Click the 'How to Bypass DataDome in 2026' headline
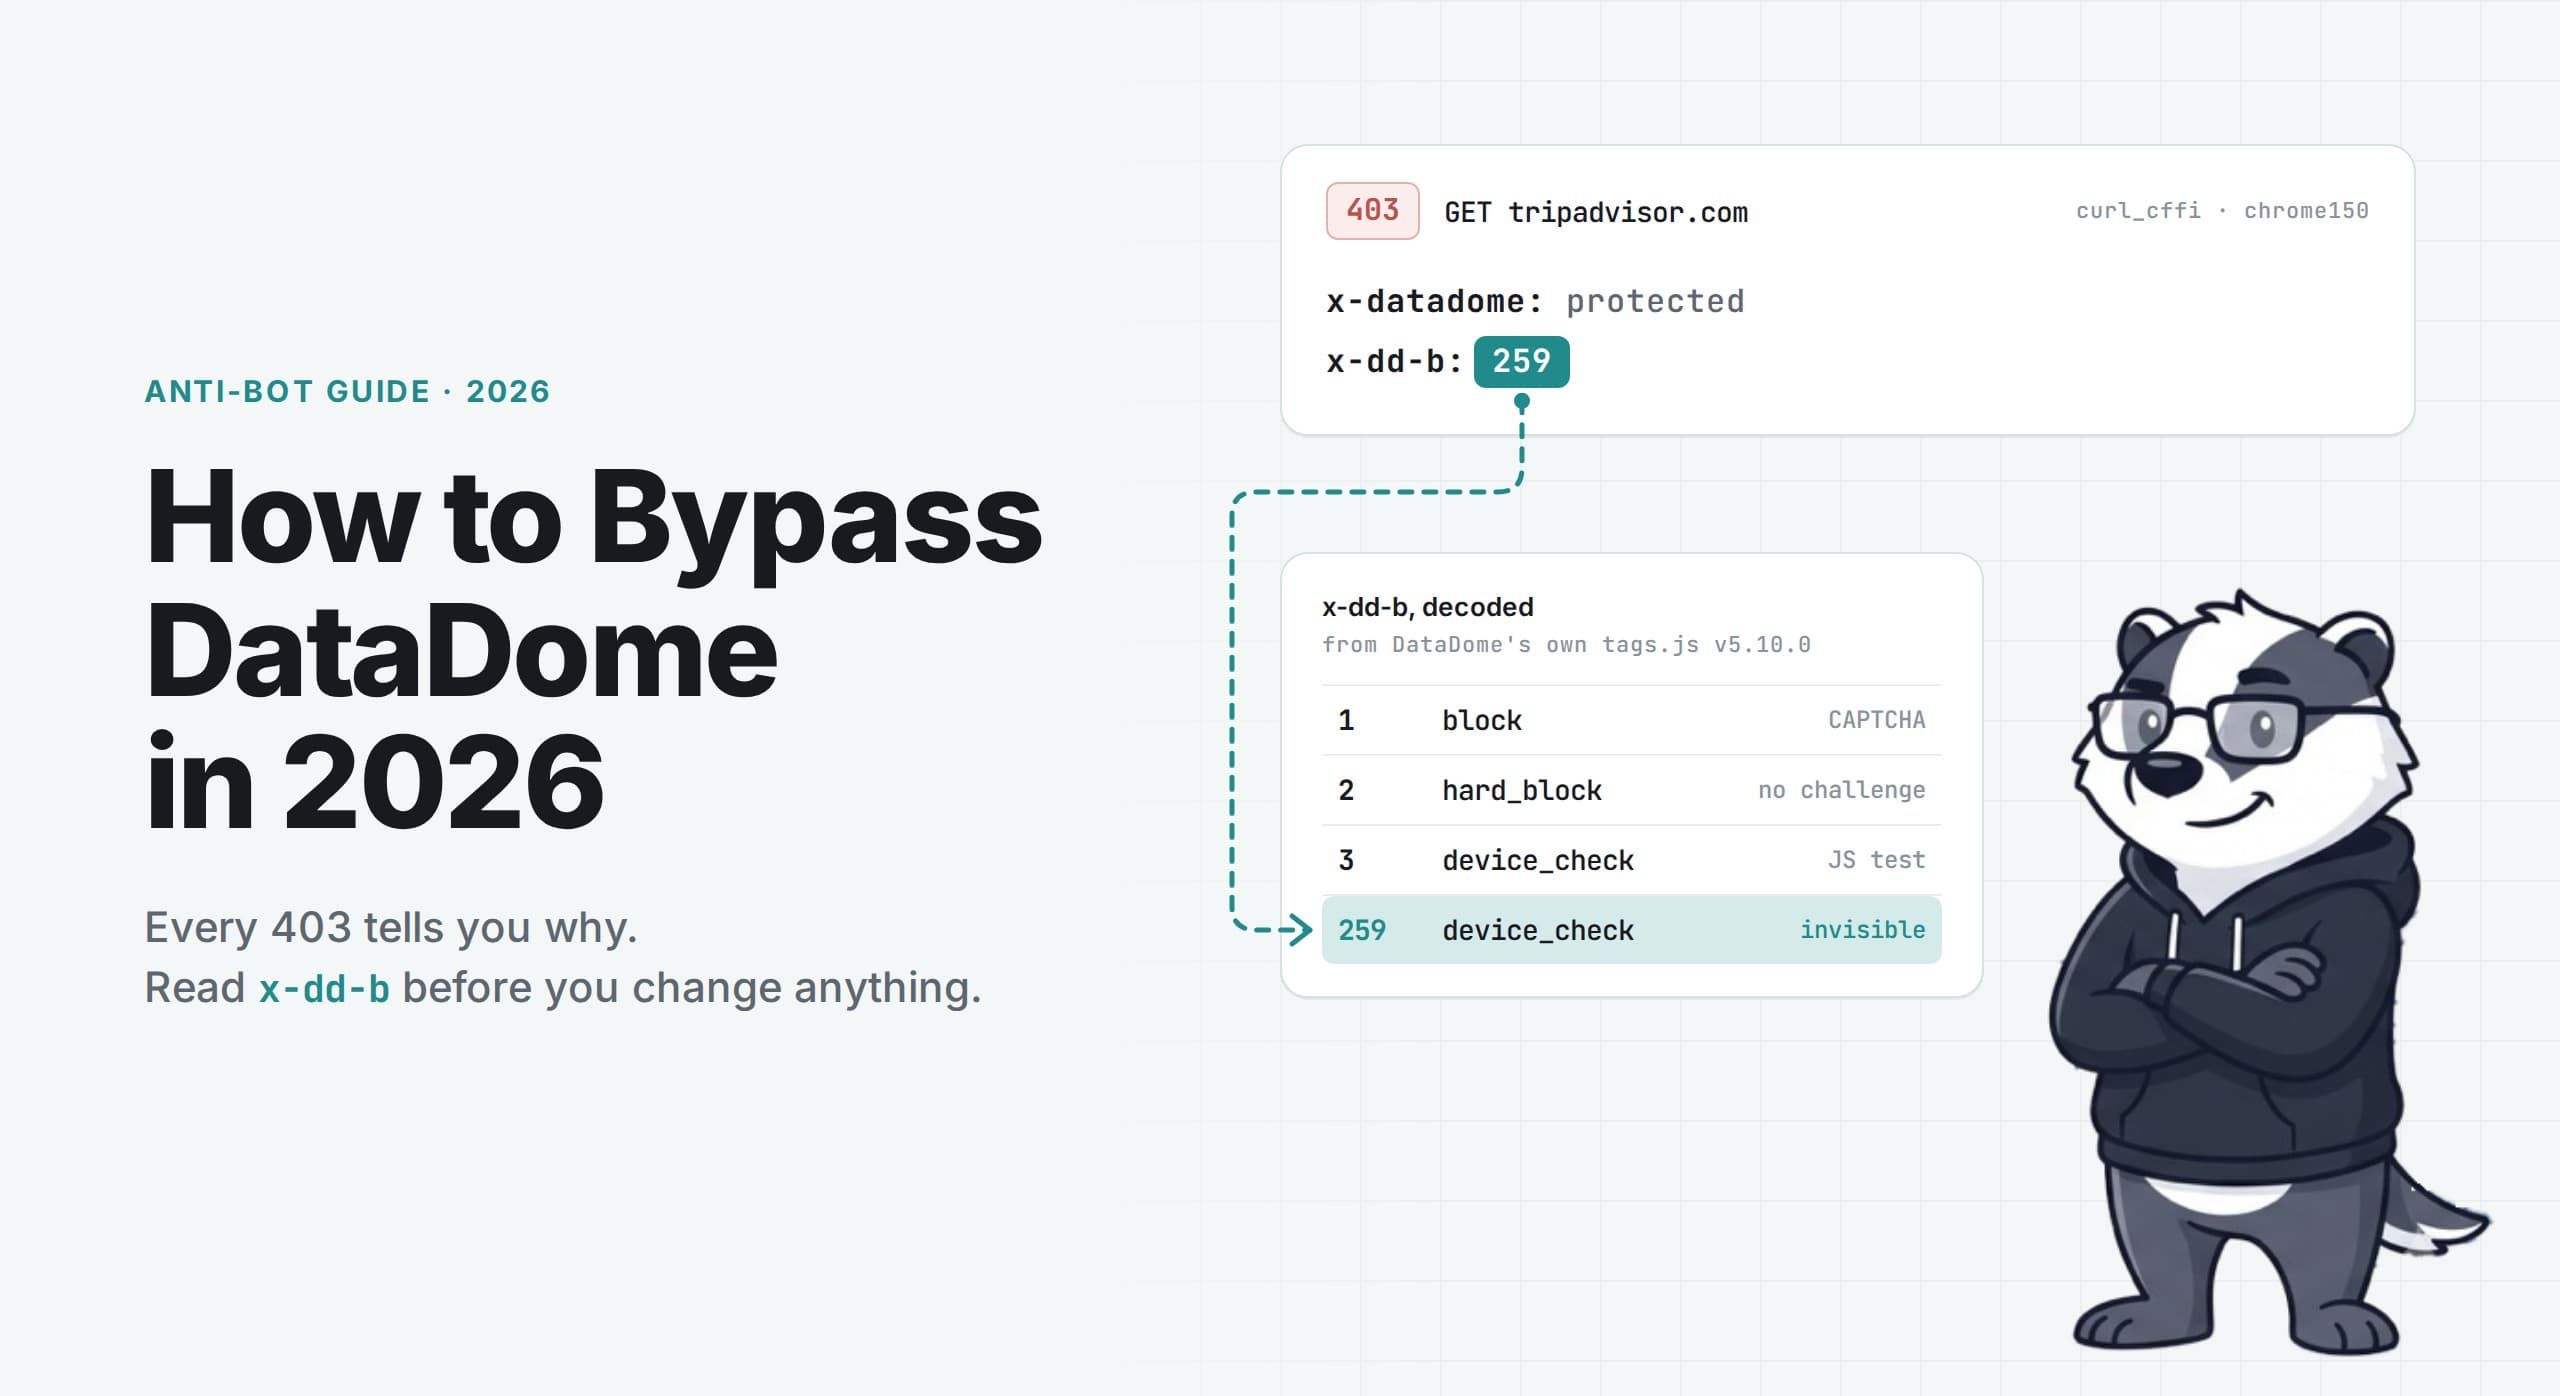 594,647
